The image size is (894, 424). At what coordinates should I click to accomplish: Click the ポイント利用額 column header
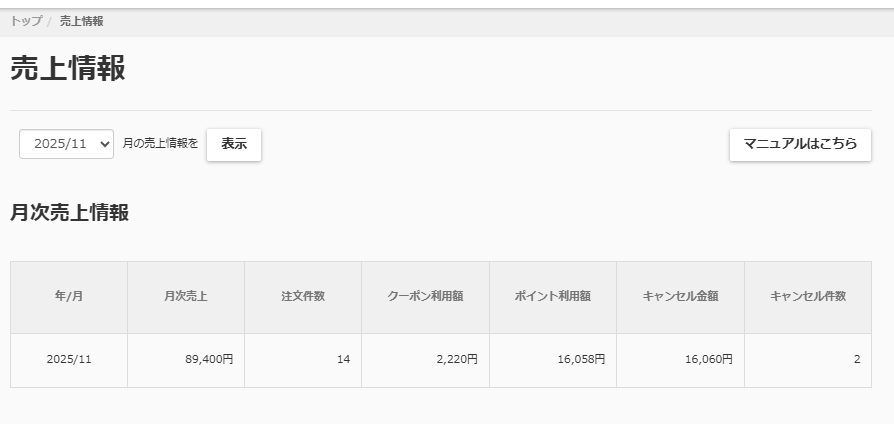tap(553, 297)
